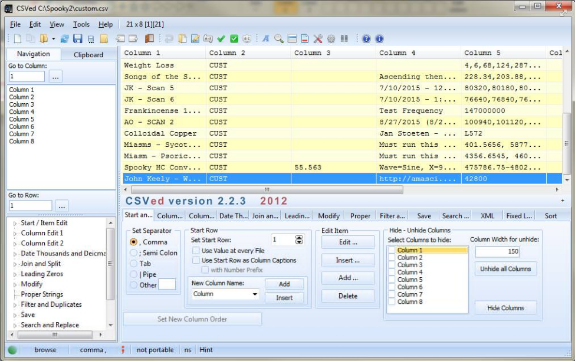This screenshot has width=576, height=362.
Task: Click the yellow folder Open file toolbar icon
Action: point(44,39)
